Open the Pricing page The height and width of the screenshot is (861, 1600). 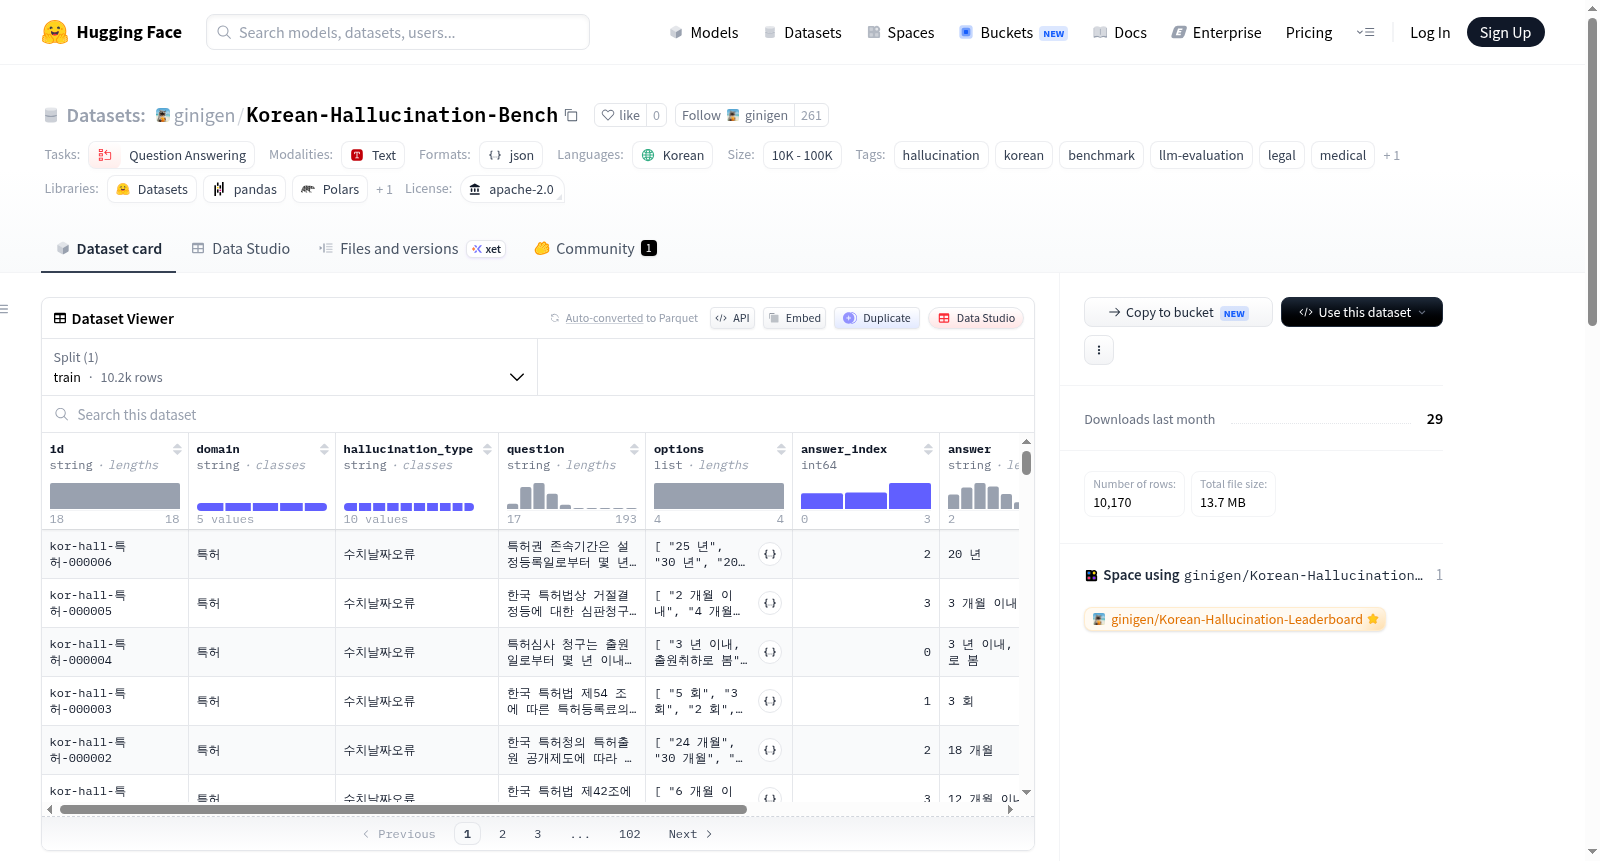[1309, 32]
